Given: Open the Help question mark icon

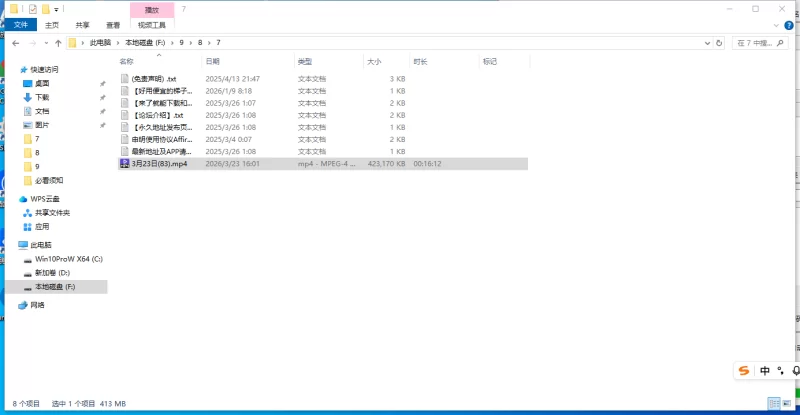Looking at the screenshot, I should [x=791, y=25].
